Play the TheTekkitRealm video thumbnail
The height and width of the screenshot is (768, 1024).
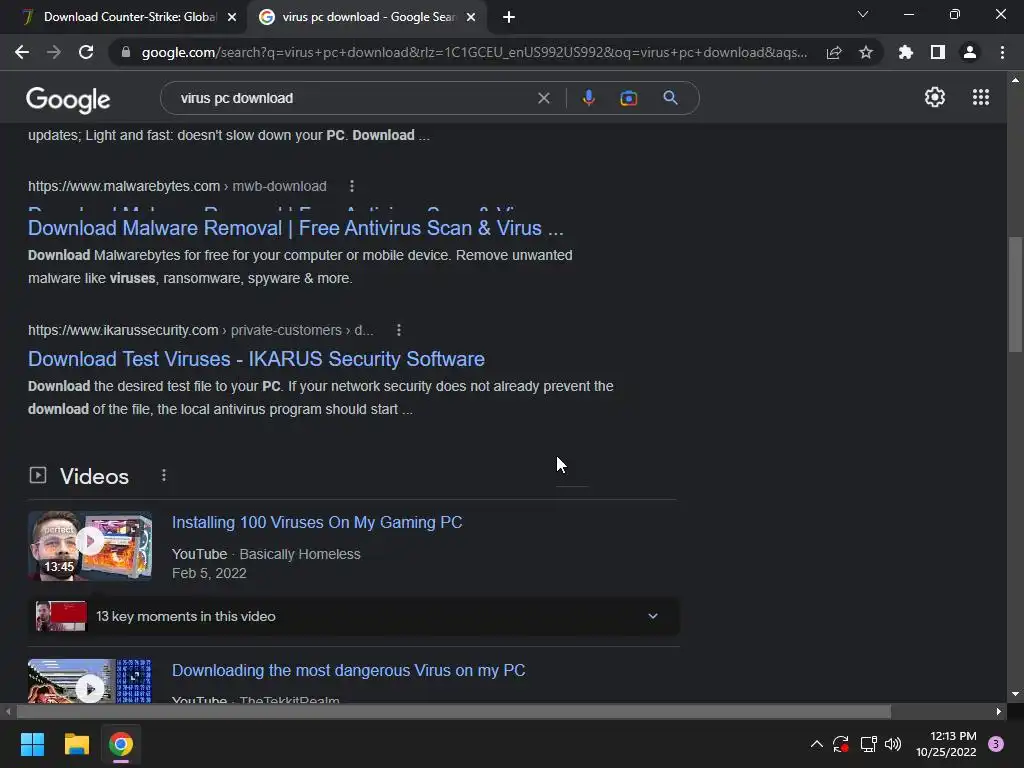[x=90, y=681]
